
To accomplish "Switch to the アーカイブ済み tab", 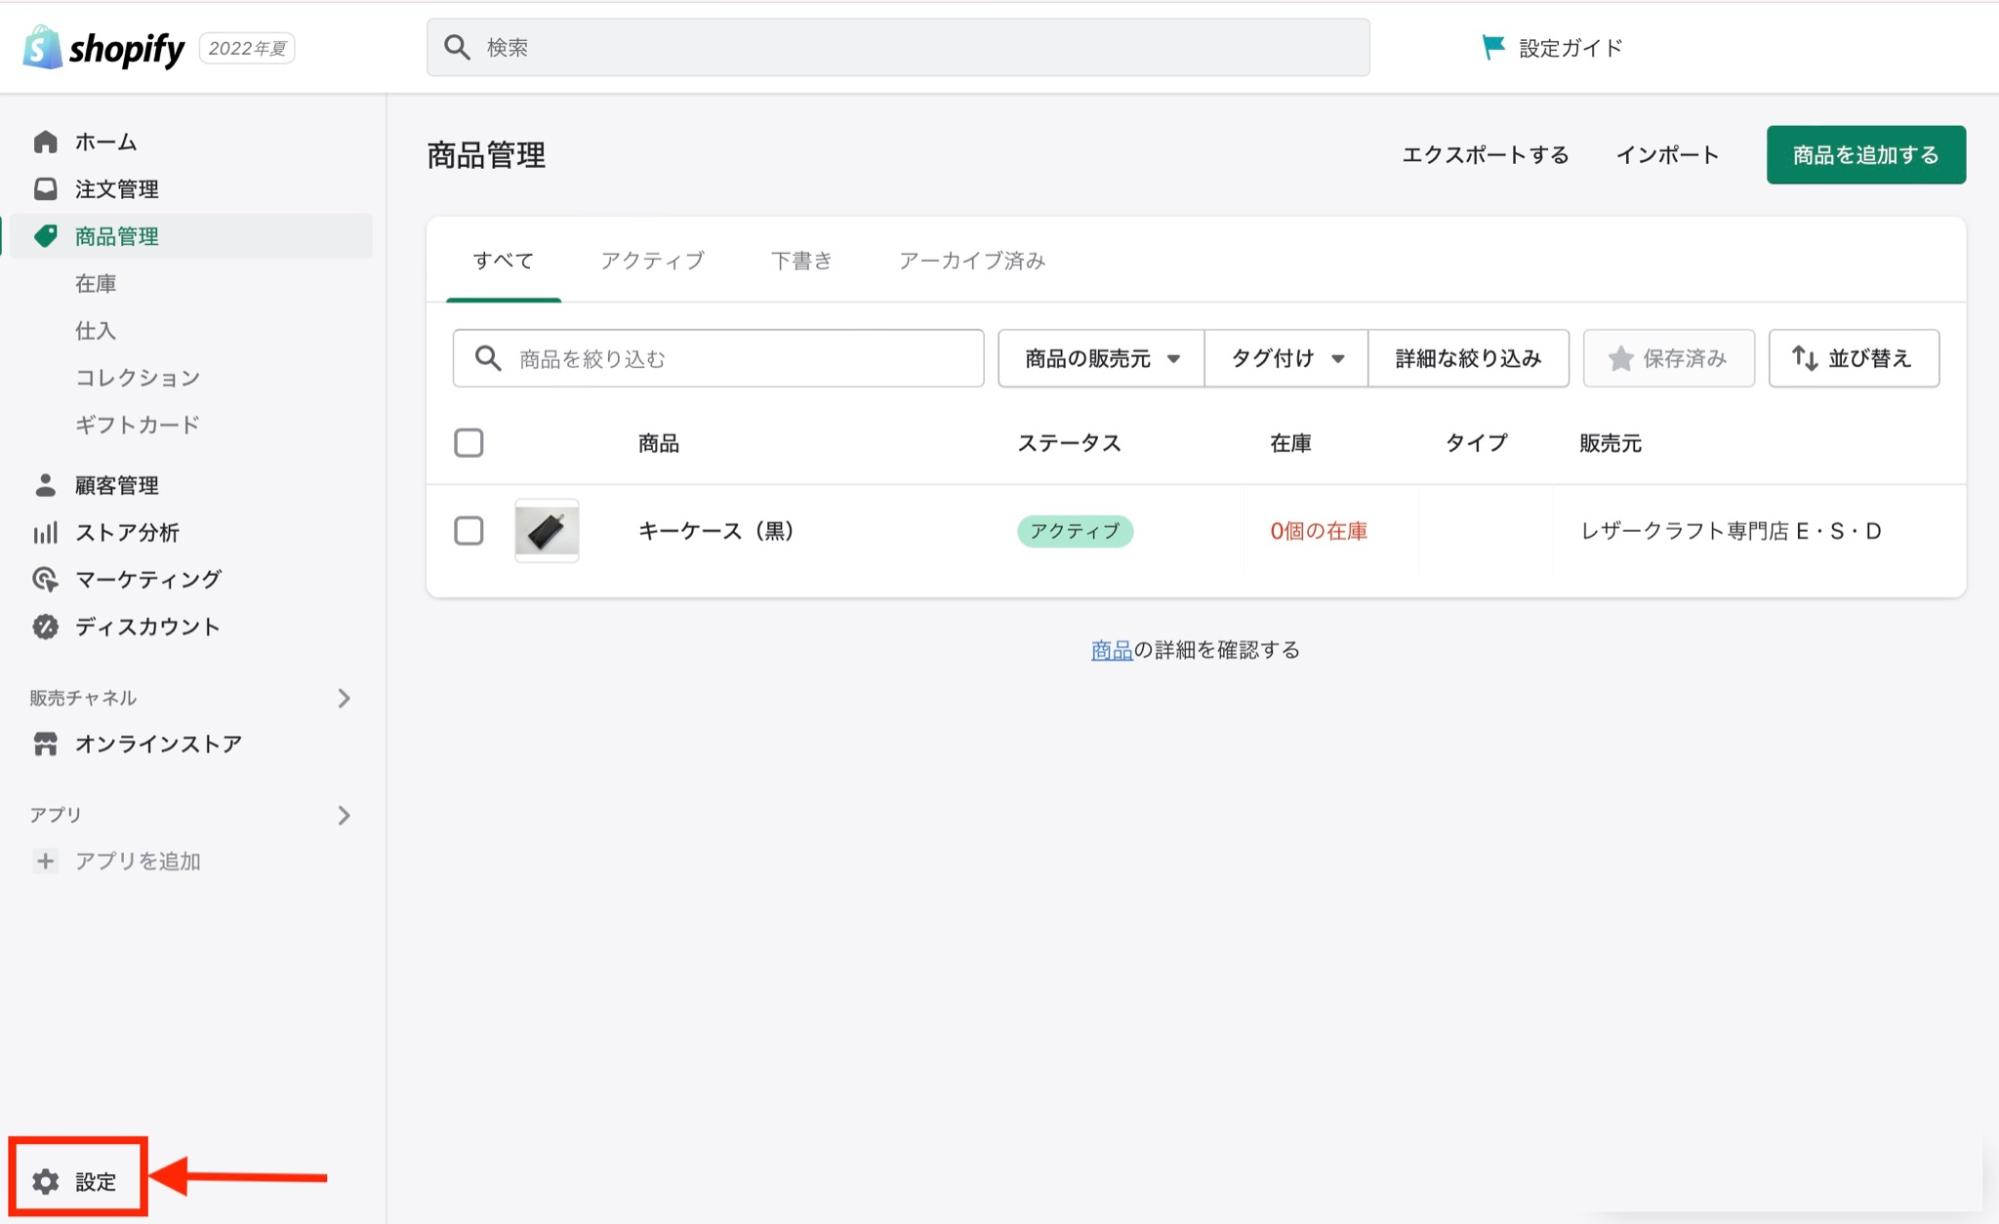I will tap(971, 261).
